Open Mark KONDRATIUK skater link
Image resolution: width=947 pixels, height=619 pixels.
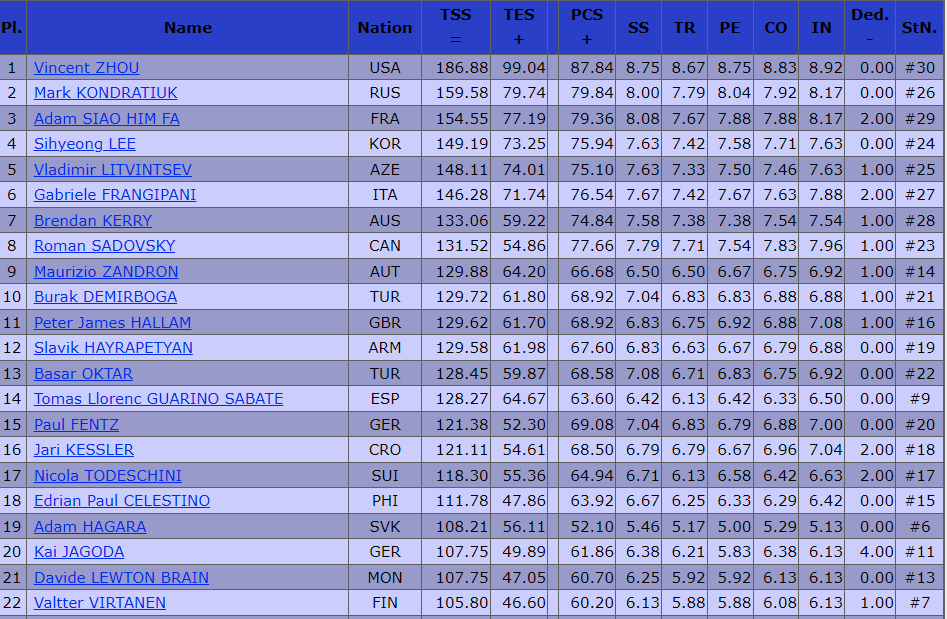tap(106, 93)
